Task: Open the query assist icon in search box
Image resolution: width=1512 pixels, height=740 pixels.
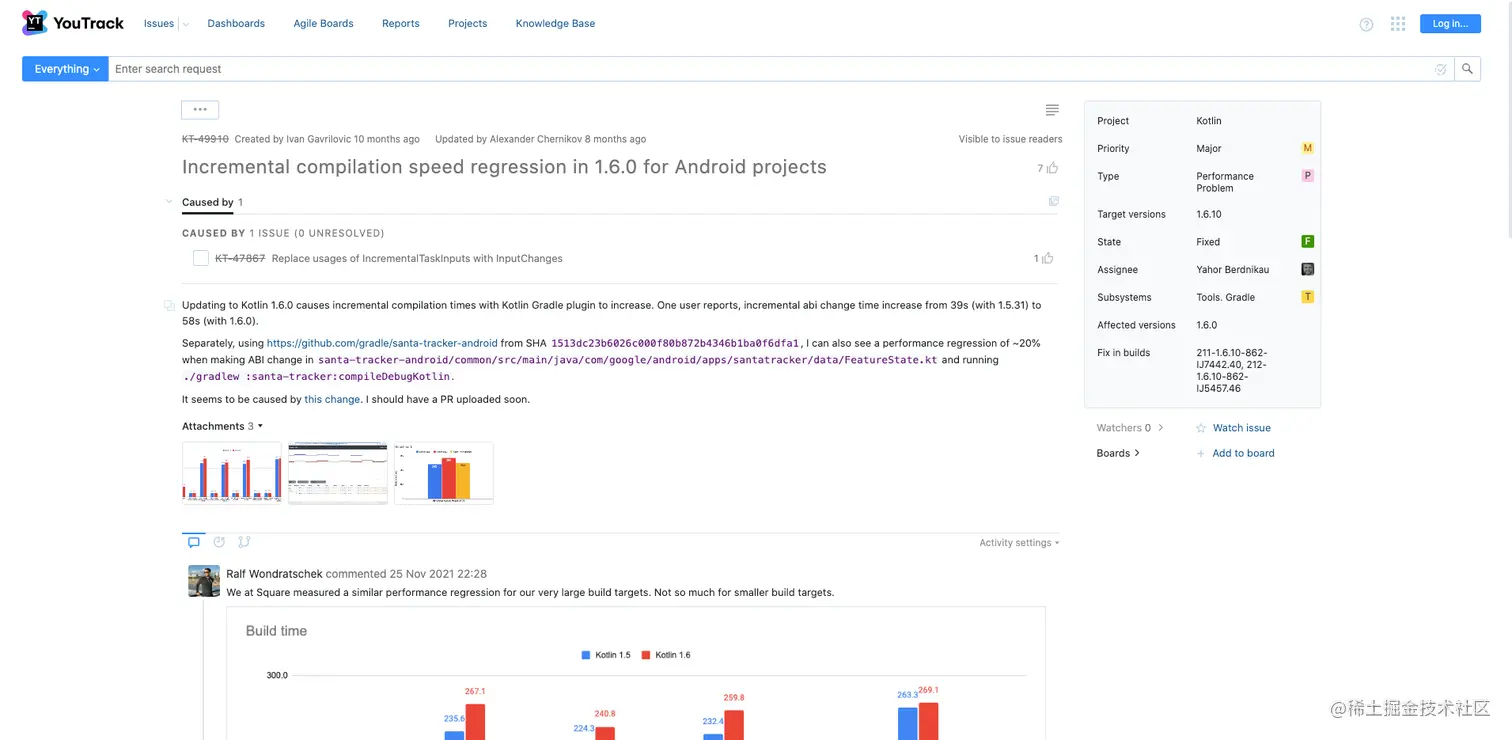Action: click(x=1440, y=69)
